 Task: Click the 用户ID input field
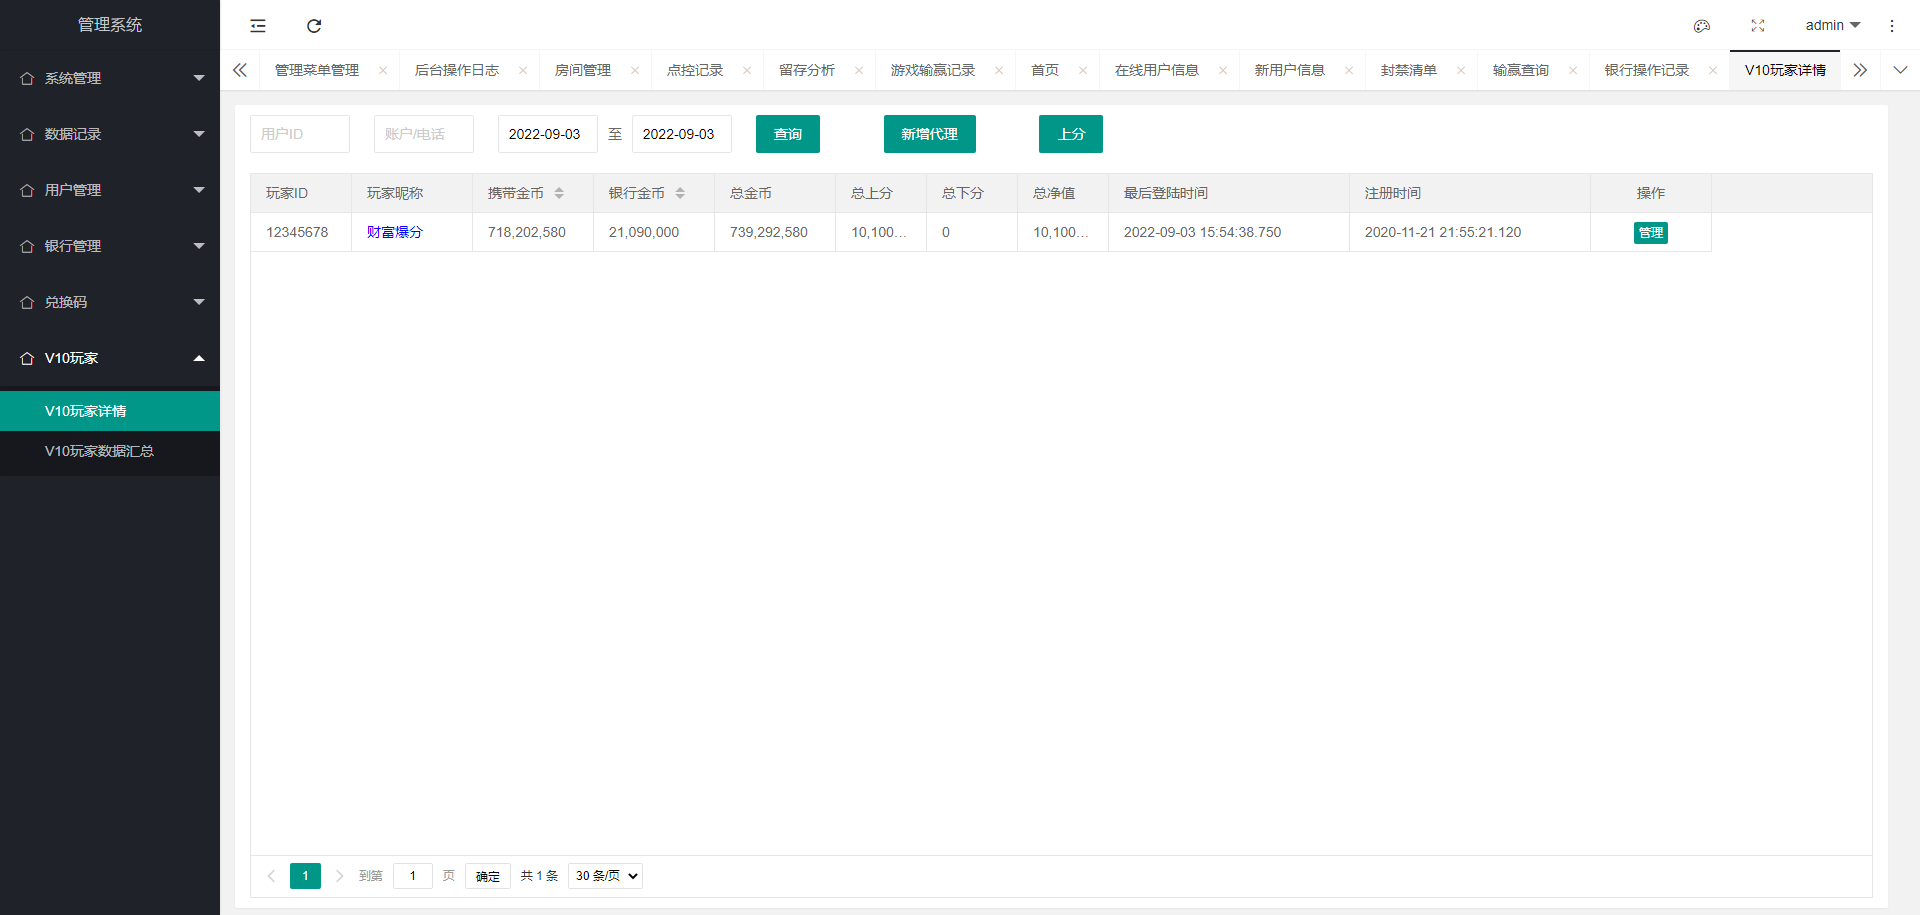click(299, 134)
